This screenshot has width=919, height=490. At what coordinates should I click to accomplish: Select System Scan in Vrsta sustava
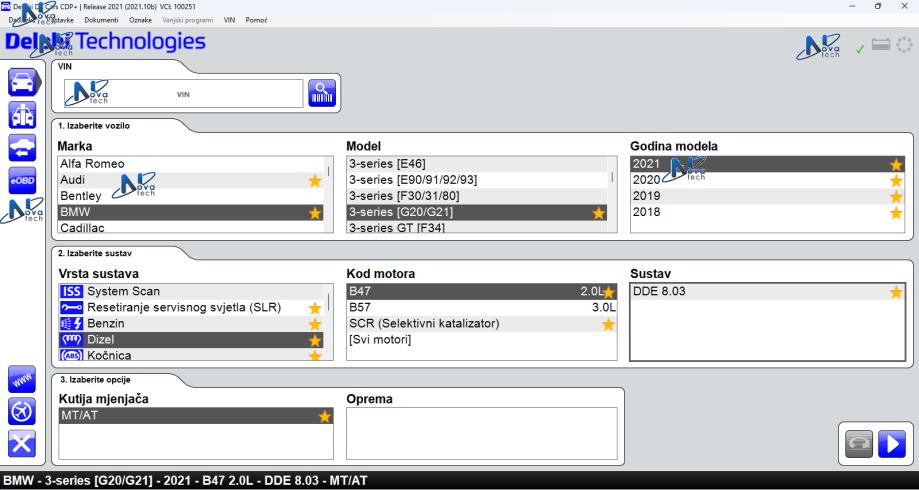[191, 291]
